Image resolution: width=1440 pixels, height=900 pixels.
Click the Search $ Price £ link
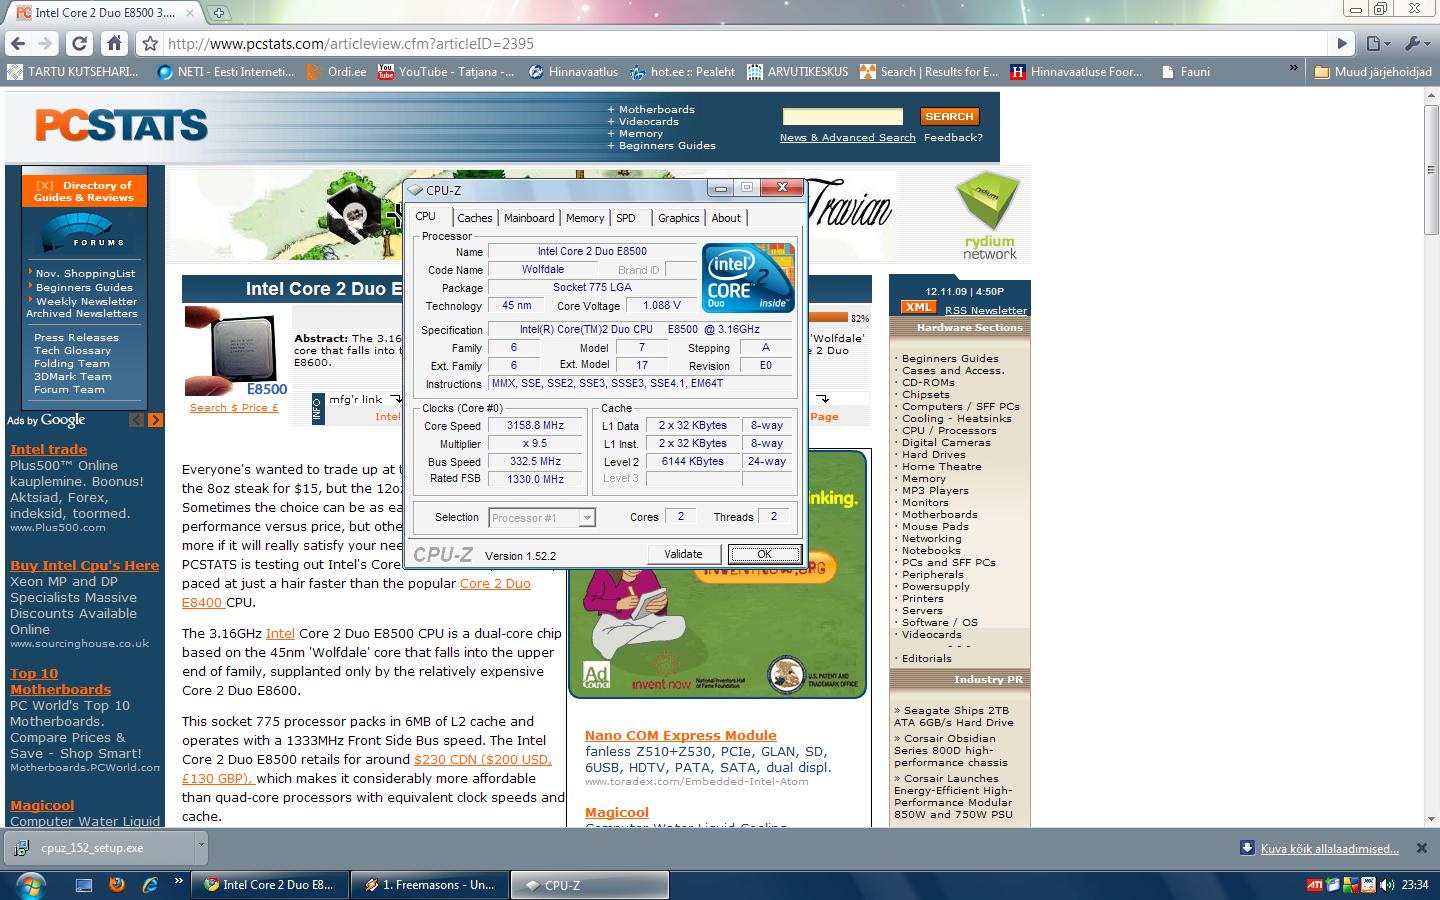coord(234,408)
